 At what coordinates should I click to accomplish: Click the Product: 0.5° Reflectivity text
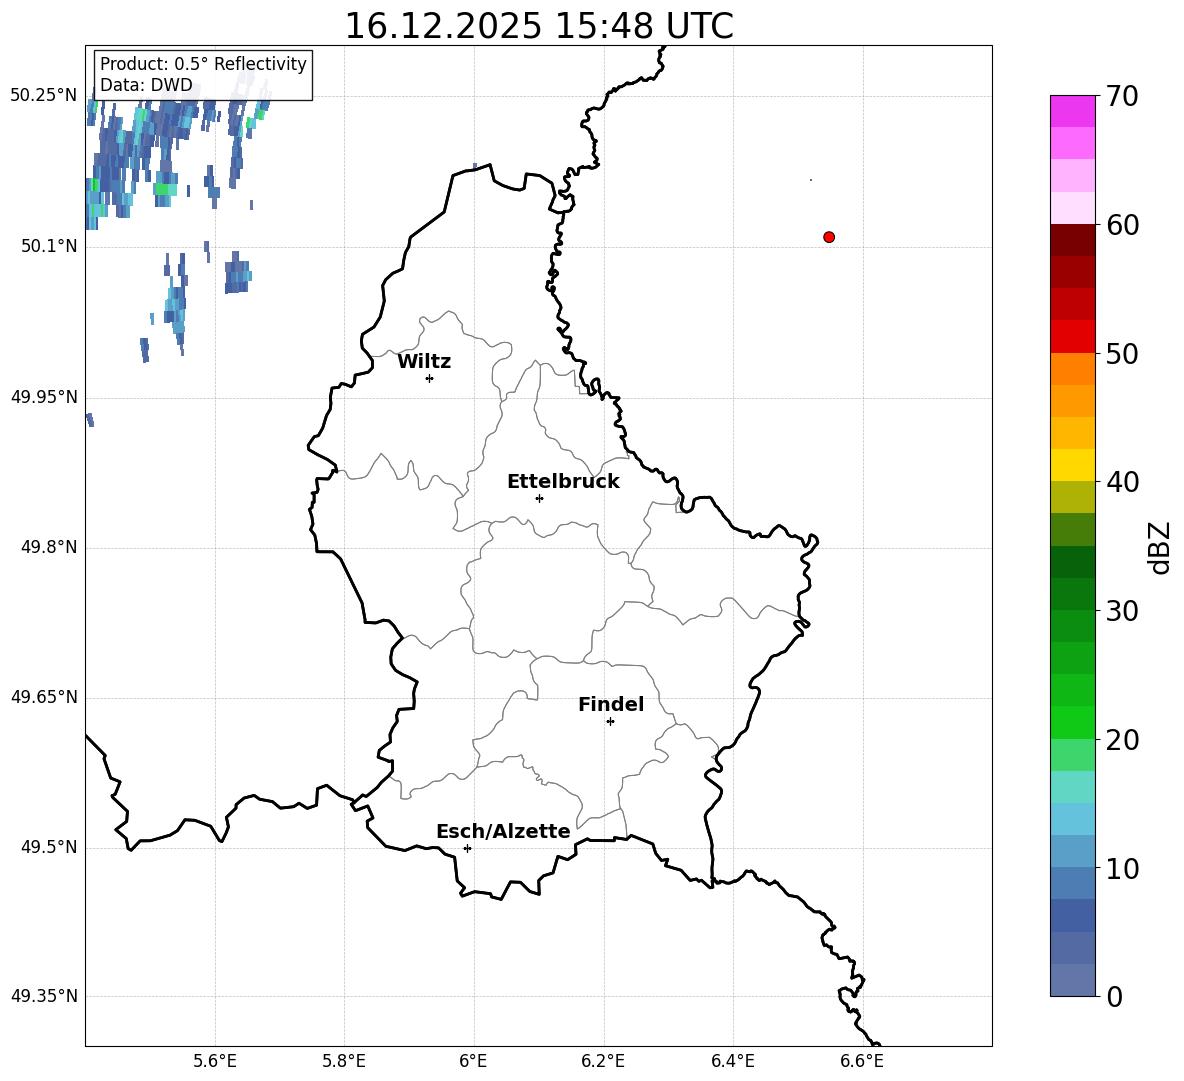(x=203, y=63)
